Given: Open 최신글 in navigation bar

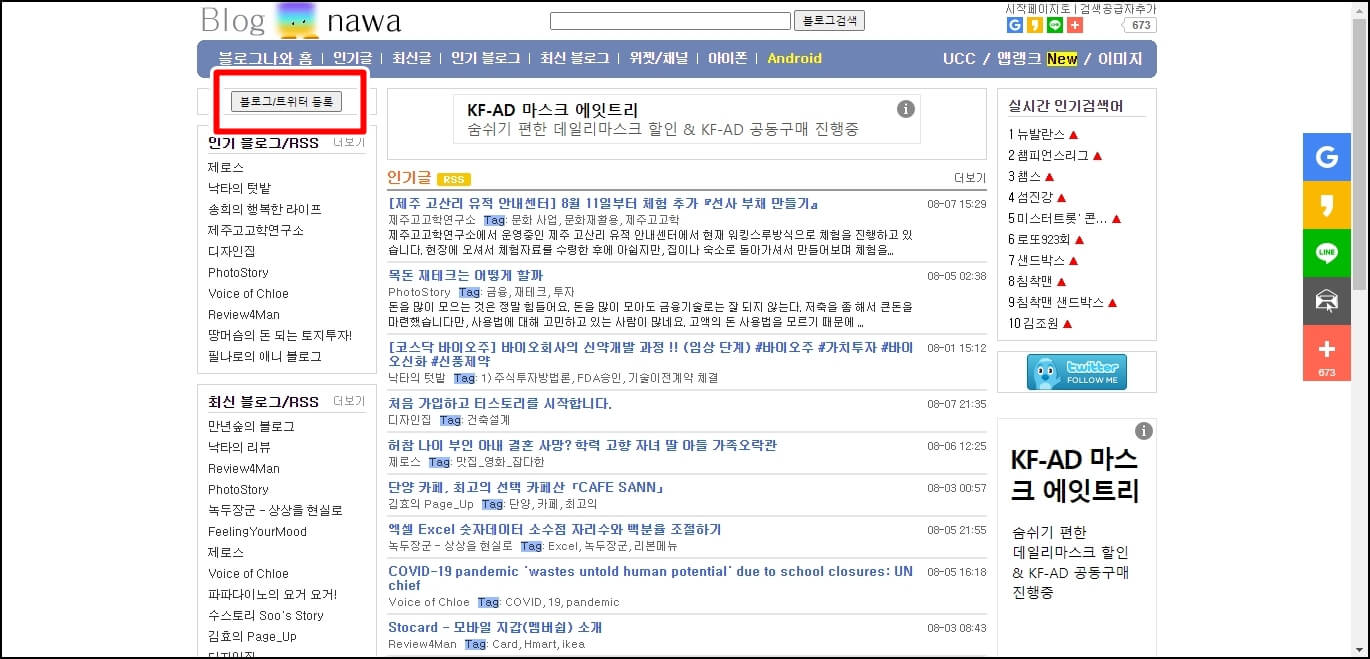Looking at the screenshot, I should point(411,58).
